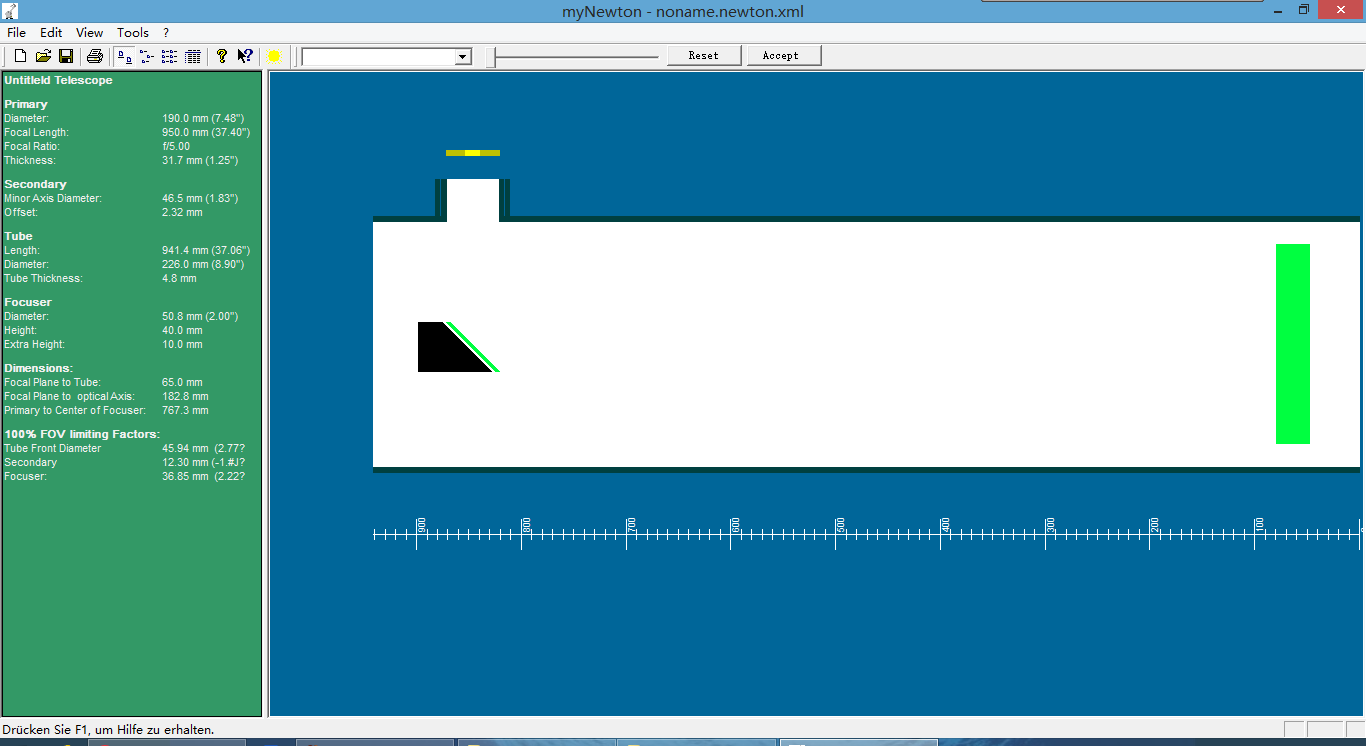The width and height of the screenshot is (1366, 746).
Task: Click Tube Thickness value '4.8 mm'
Action: pos(179,278)
